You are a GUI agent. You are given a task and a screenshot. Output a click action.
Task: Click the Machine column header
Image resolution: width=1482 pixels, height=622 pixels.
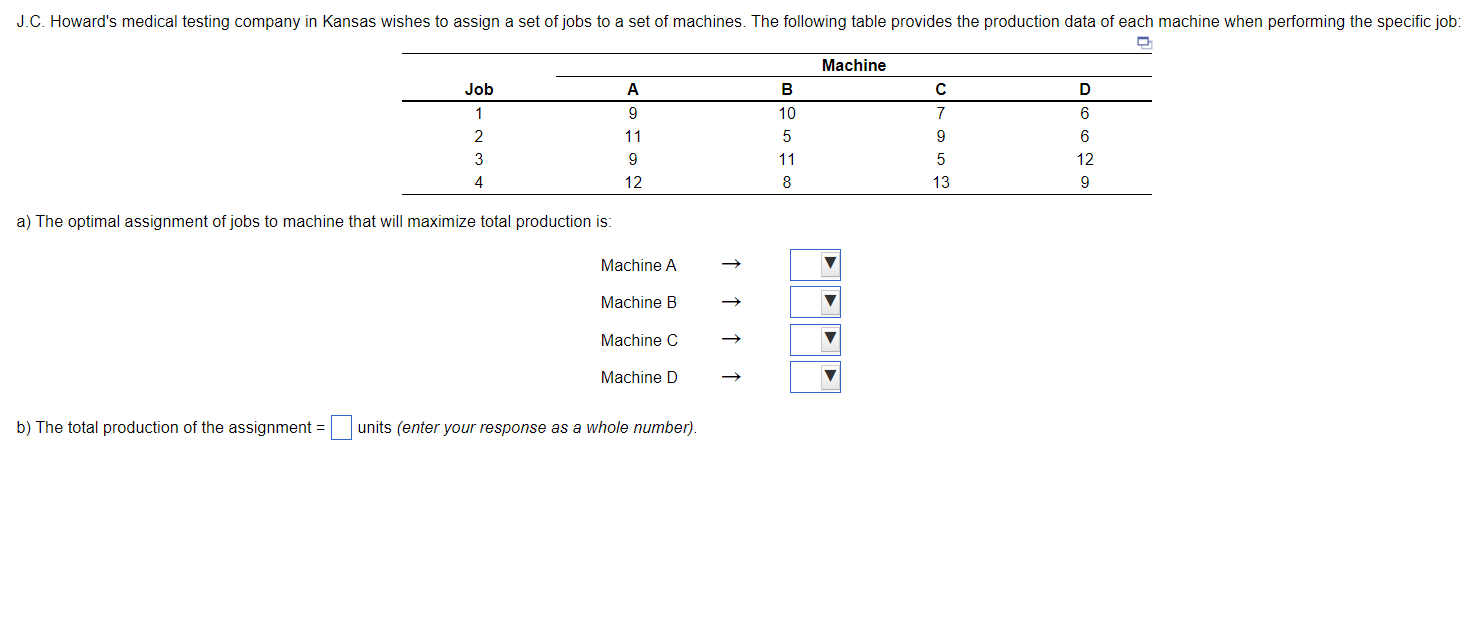(x=854, y=65)
